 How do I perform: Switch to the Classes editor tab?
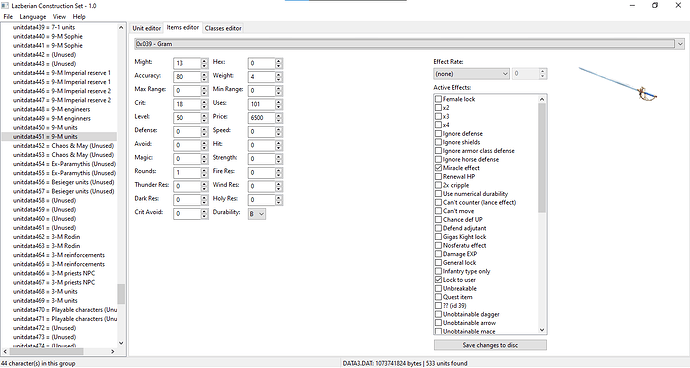[x=223, y=28]
